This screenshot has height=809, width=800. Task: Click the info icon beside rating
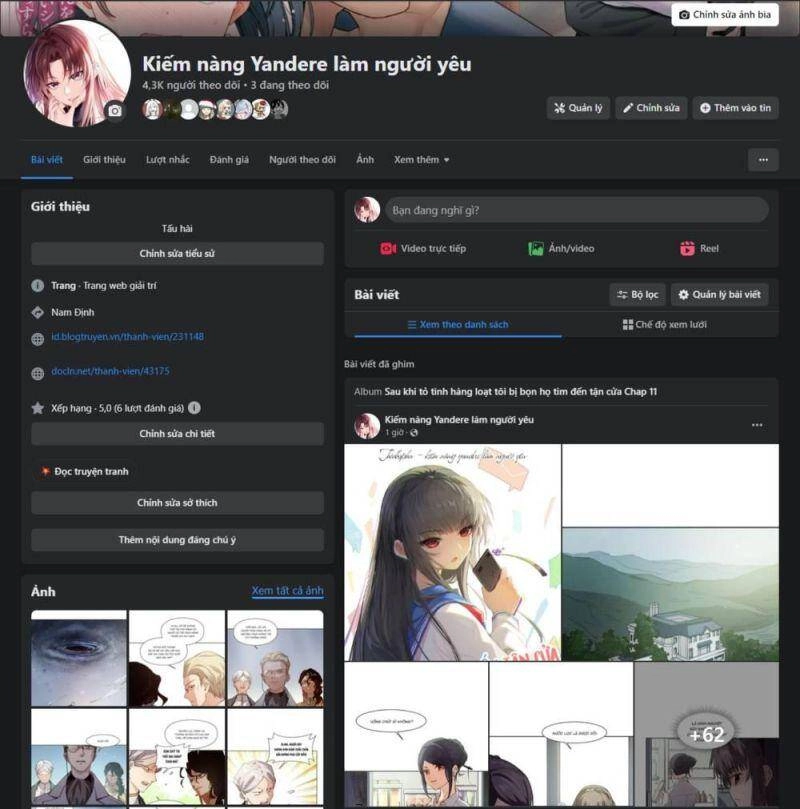point(194,408)
